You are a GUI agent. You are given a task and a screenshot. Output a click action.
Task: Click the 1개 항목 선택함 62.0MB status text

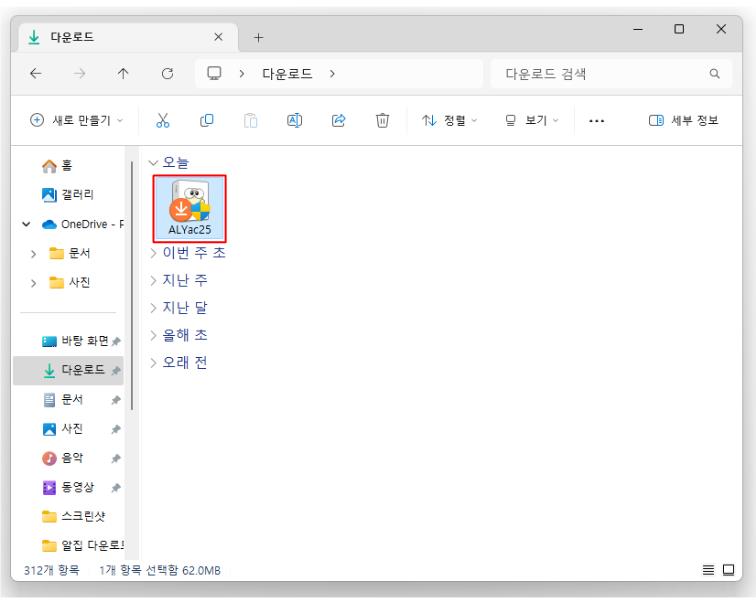click(160, 570)
